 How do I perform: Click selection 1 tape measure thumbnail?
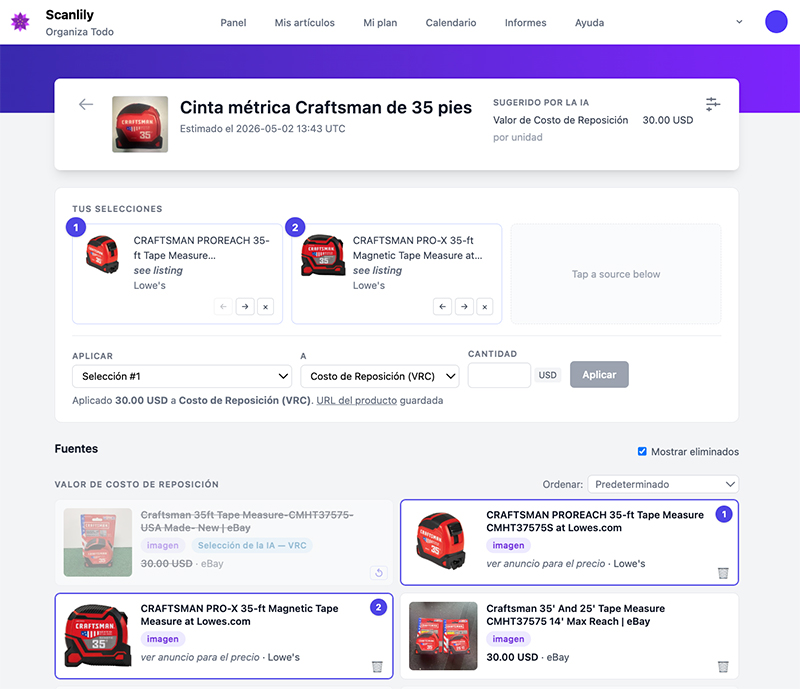click(x=103, y=254)
